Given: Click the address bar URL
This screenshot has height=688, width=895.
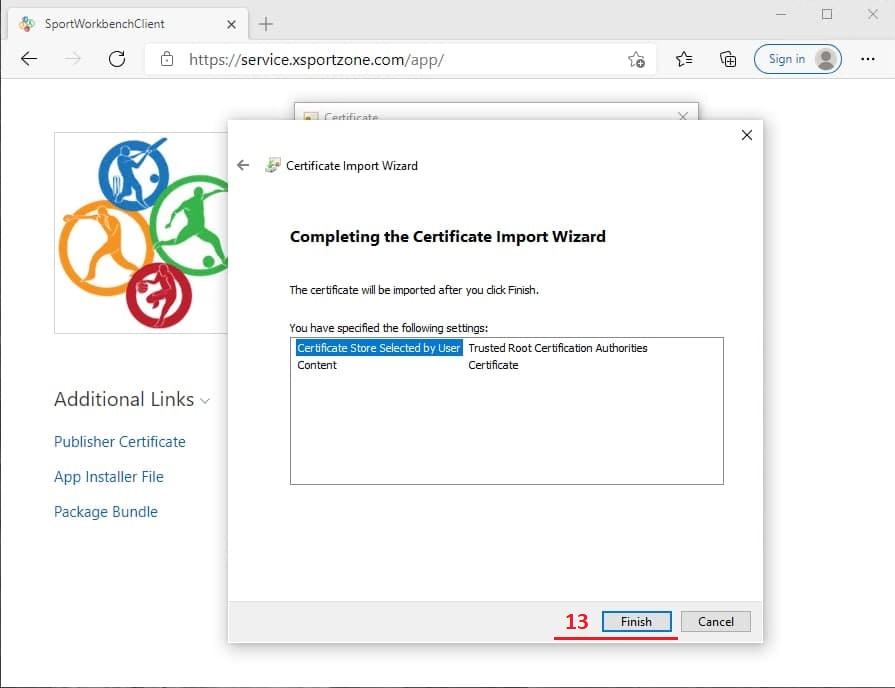Looking at the screenshot, I should [x=316, y=59].
